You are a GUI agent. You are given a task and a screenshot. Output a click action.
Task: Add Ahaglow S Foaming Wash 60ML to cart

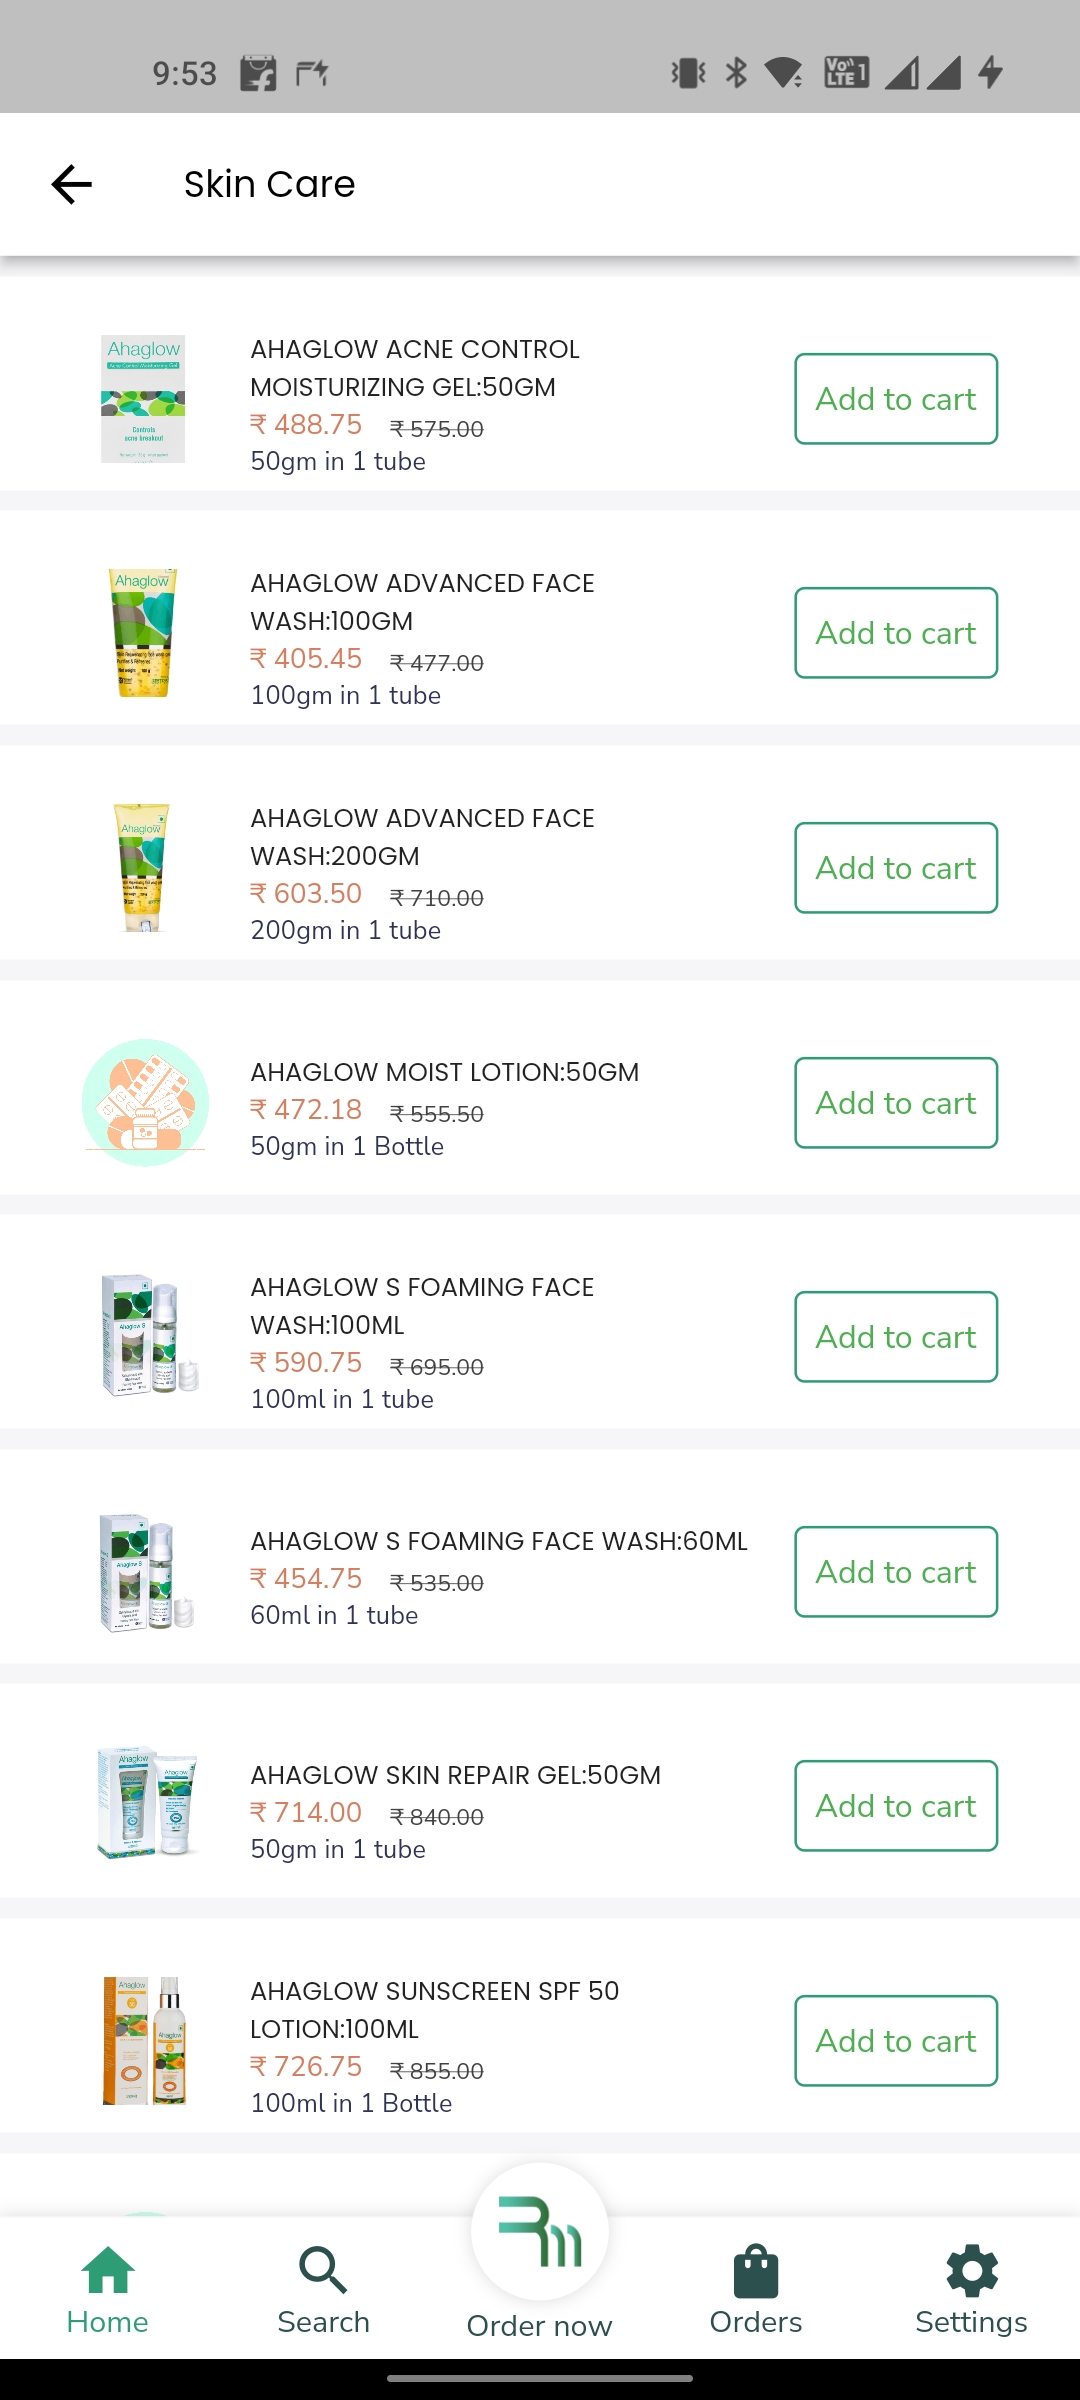coord(896,1572)
